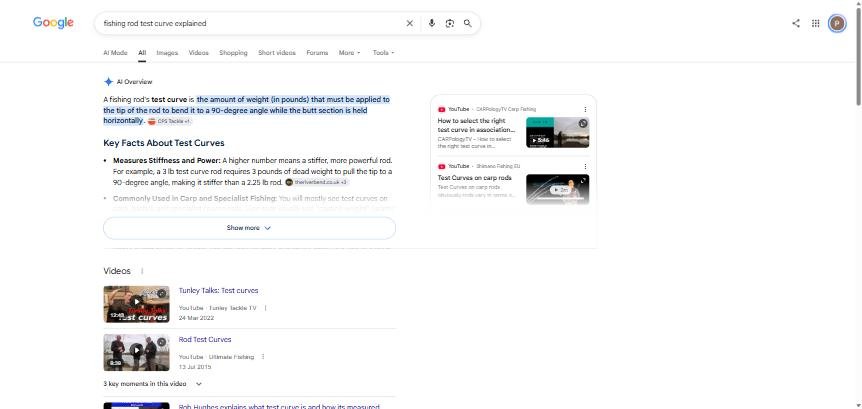Open options for Shimano Fishing video card
The height and width of the screenshot is (409, 862).
point(585,166)
